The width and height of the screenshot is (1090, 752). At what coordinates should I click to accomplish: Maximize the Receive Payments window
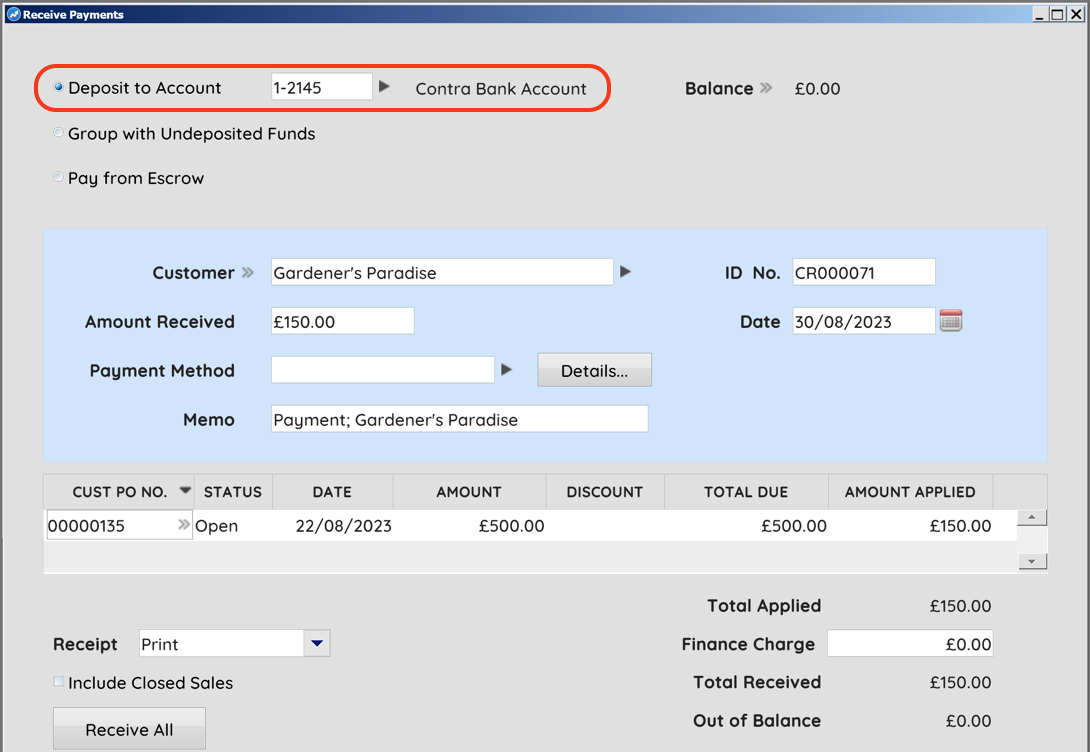tap(1057, 14)
